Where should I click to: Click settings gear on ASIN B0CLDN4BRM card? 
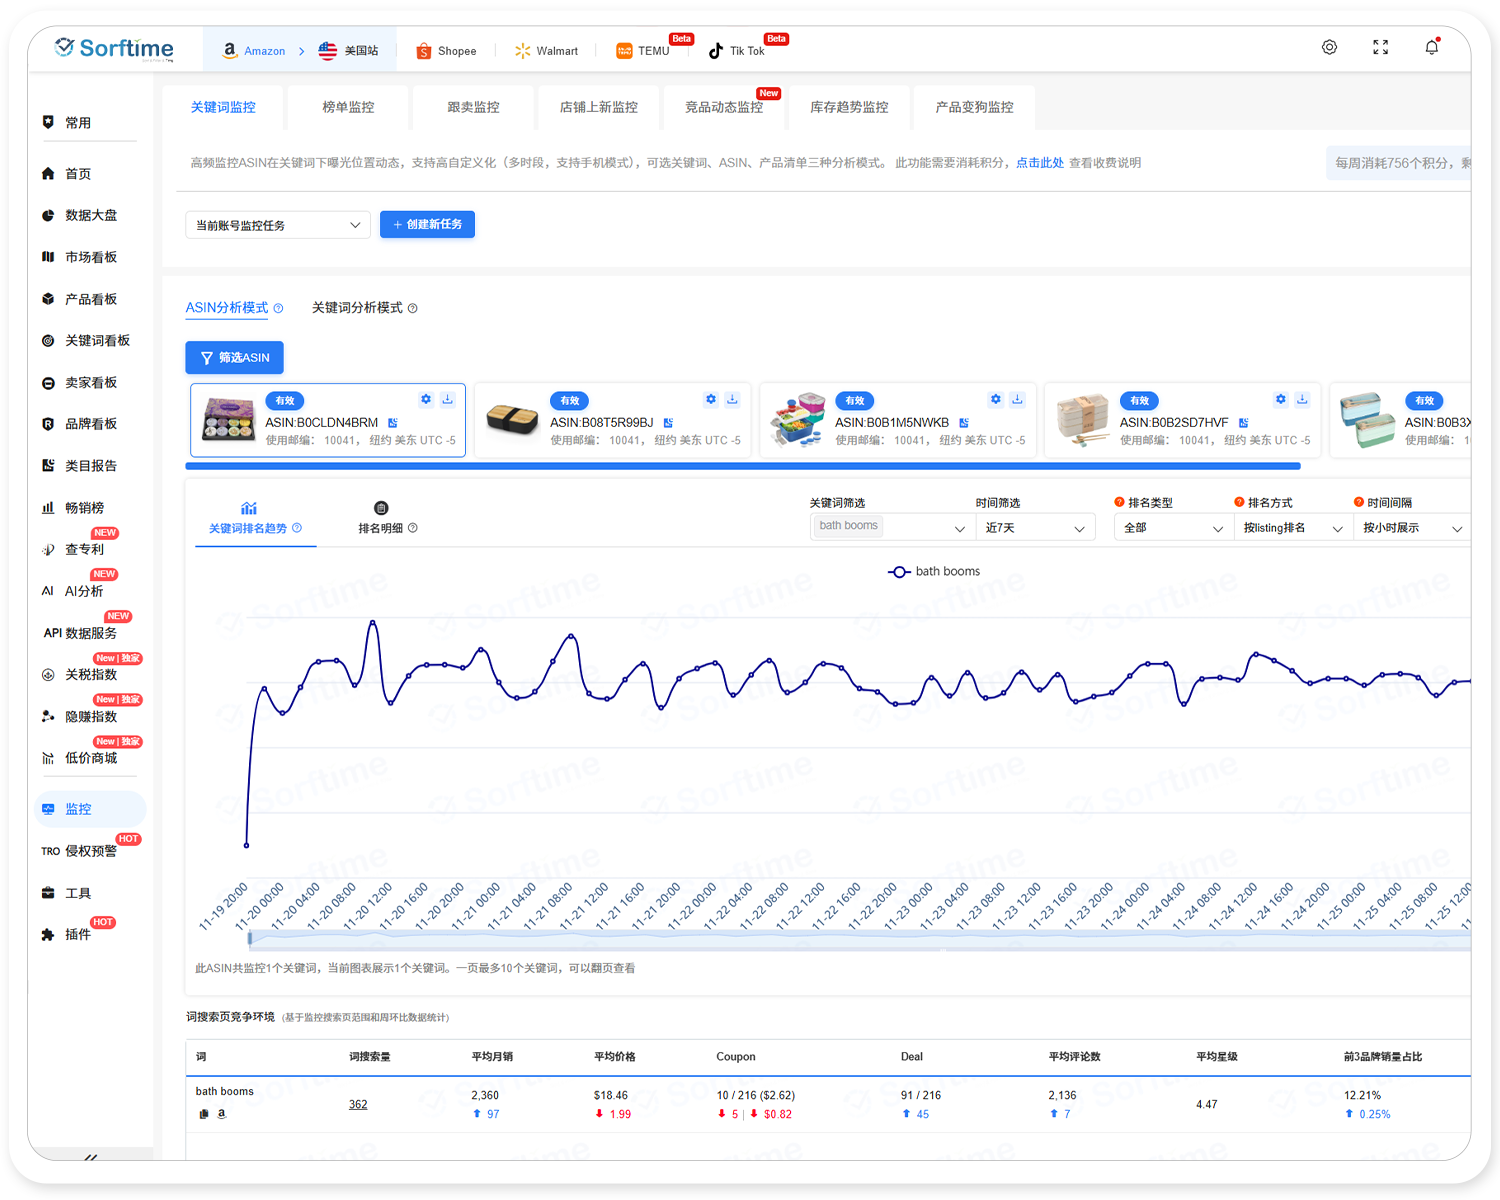[x=426, y=399]
